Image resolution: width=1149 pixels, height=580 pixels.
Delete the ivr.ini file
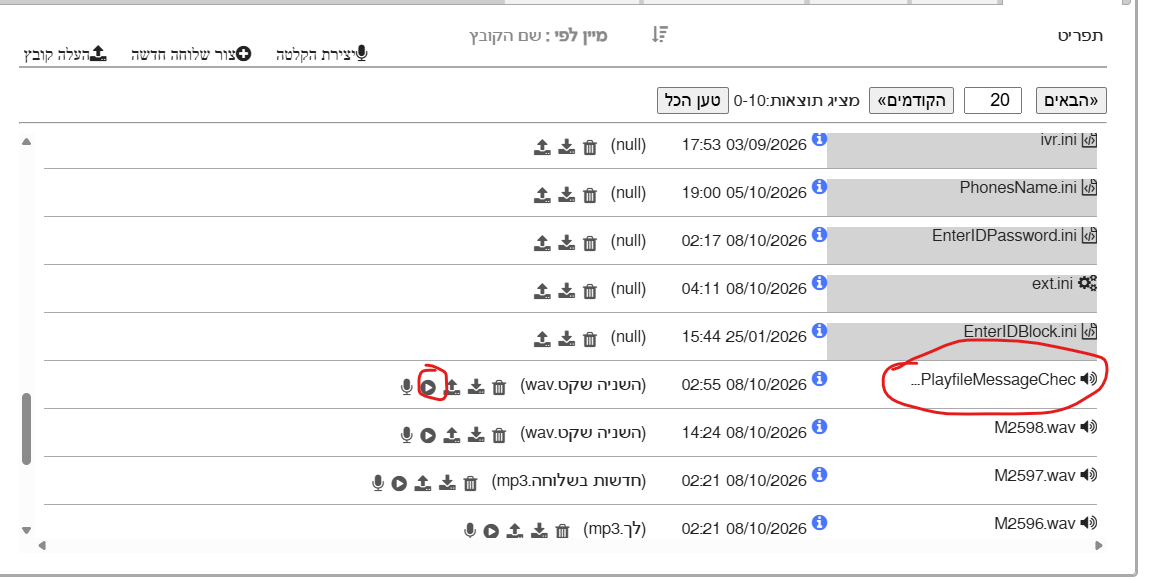click(x=590, y=147)
